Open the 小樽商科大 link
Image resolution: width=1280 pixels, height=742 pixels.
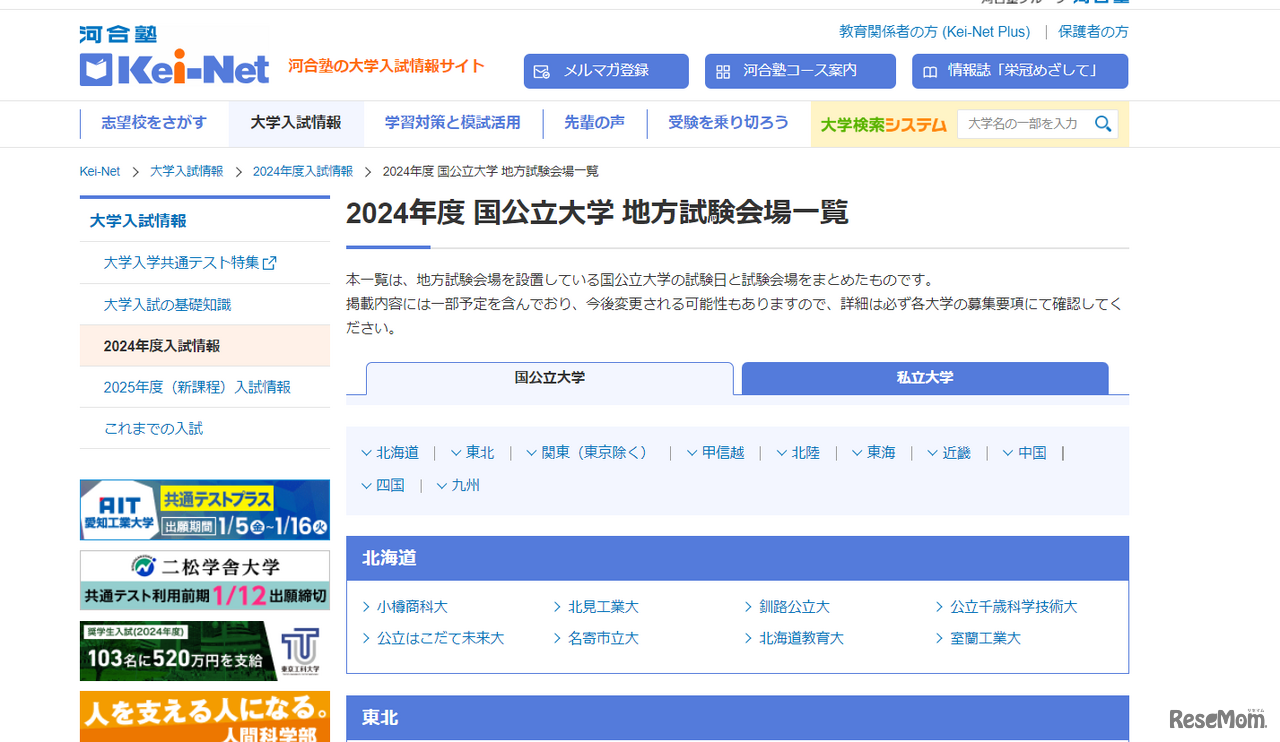point(411,606)
